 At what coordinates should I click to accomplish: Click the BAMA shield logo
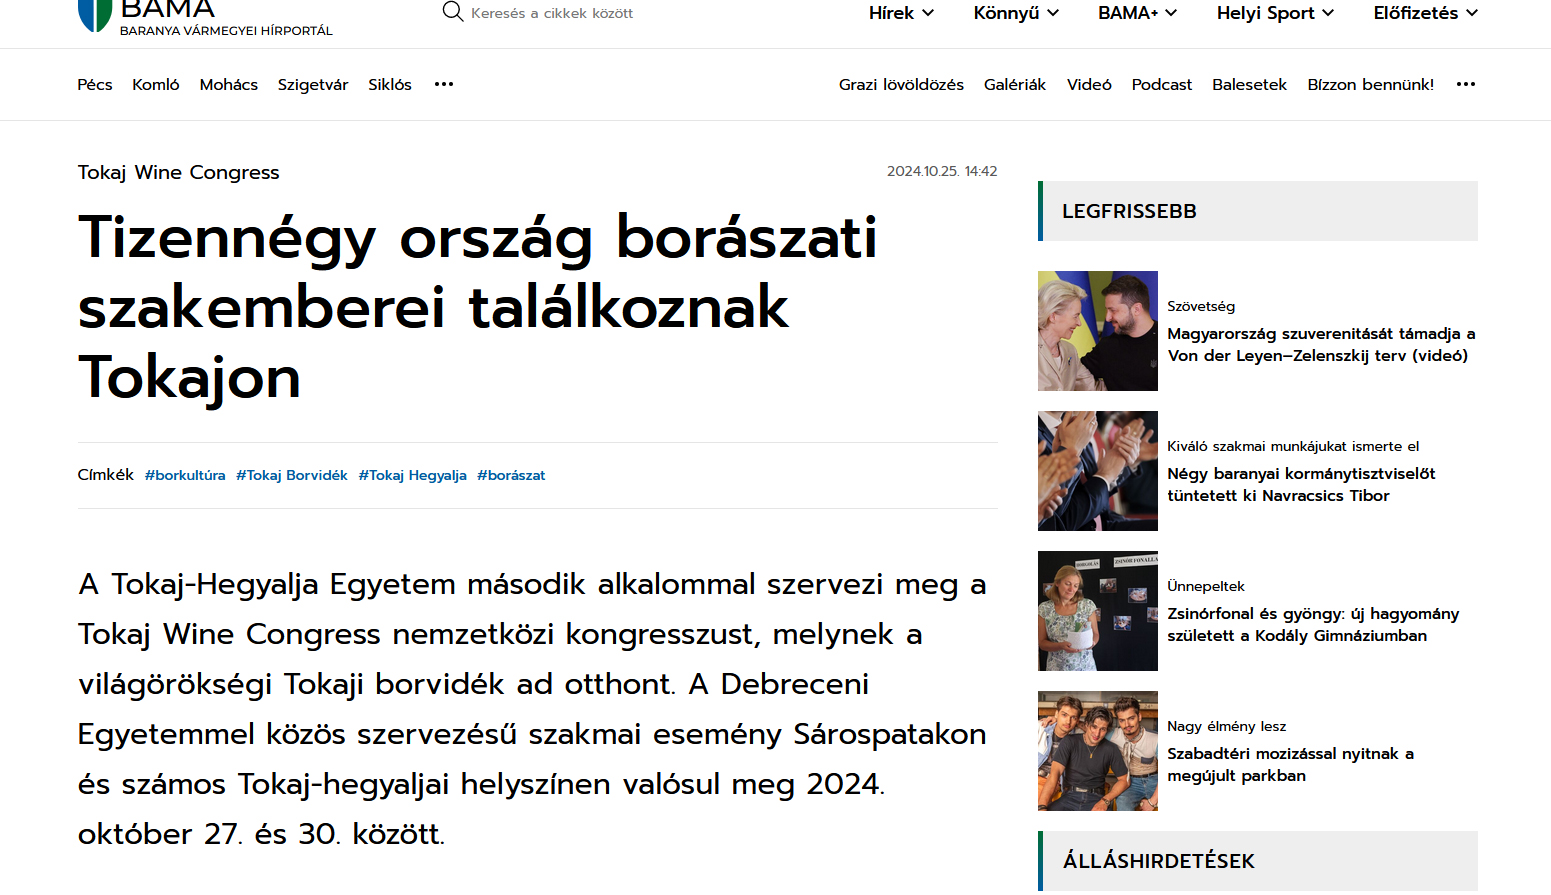click(x=95, y=15)
